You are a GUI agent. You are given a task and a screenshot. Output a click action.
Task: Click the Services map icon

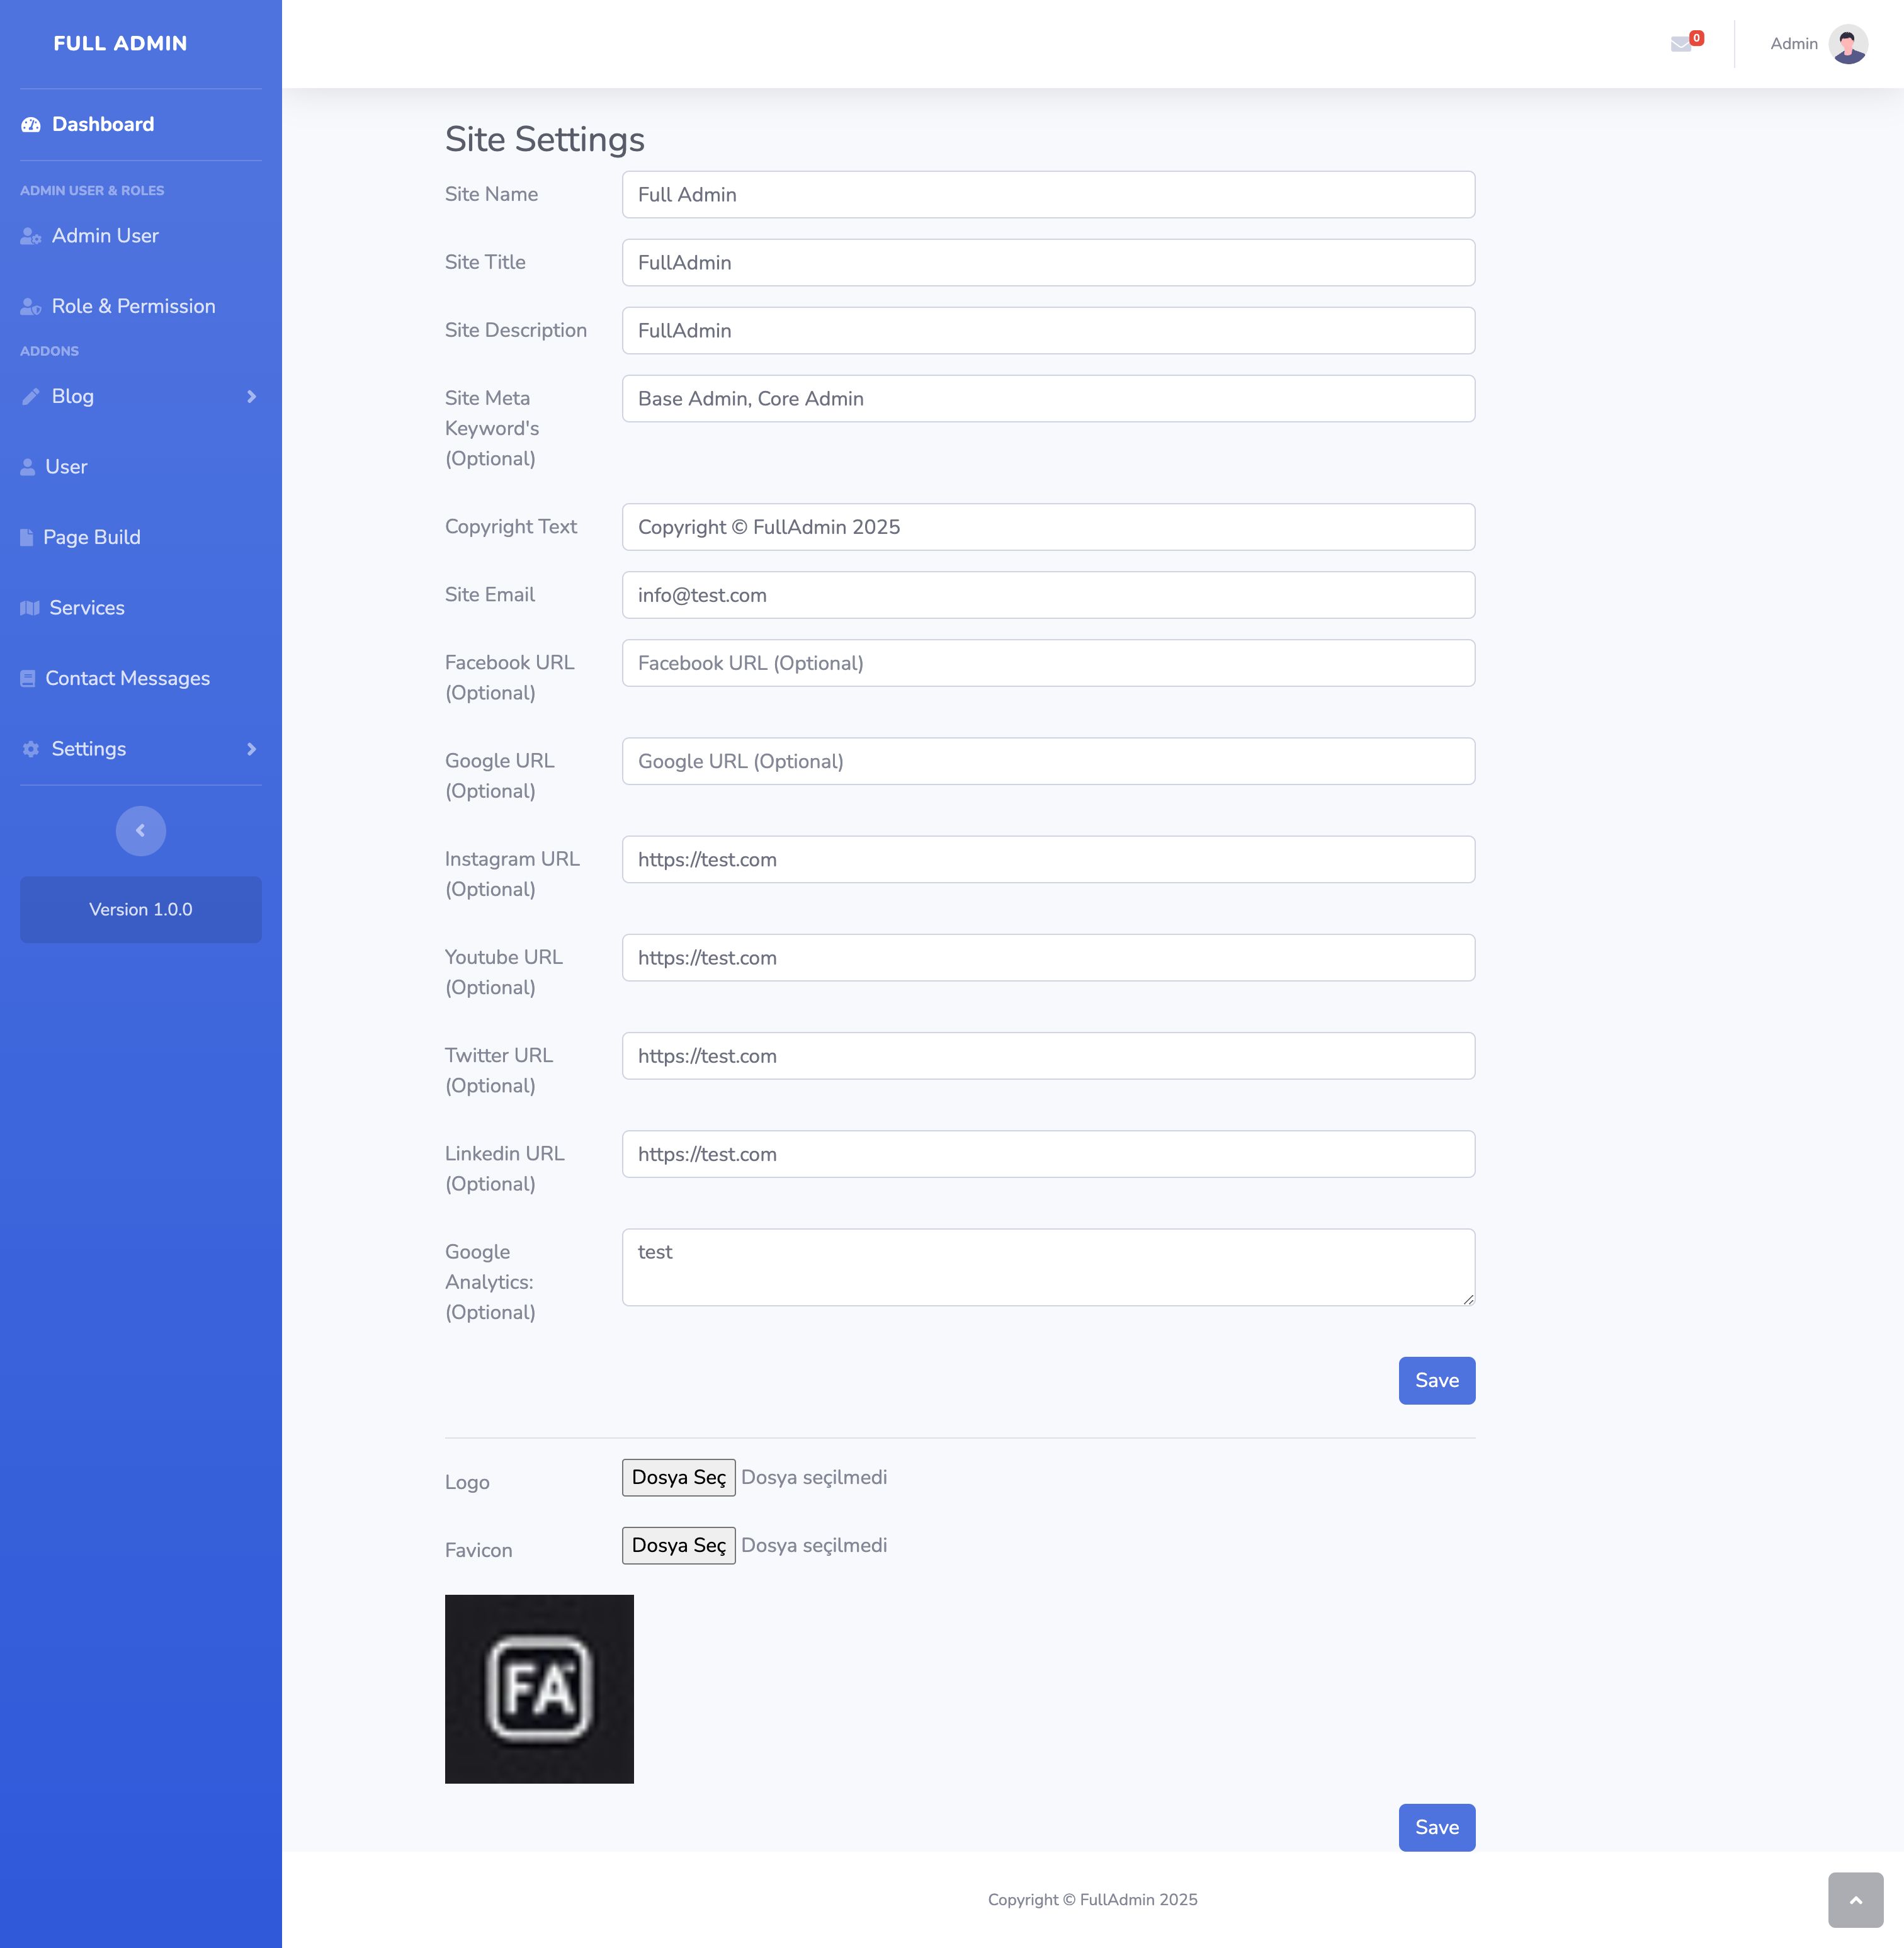click(x=30, y=608)
